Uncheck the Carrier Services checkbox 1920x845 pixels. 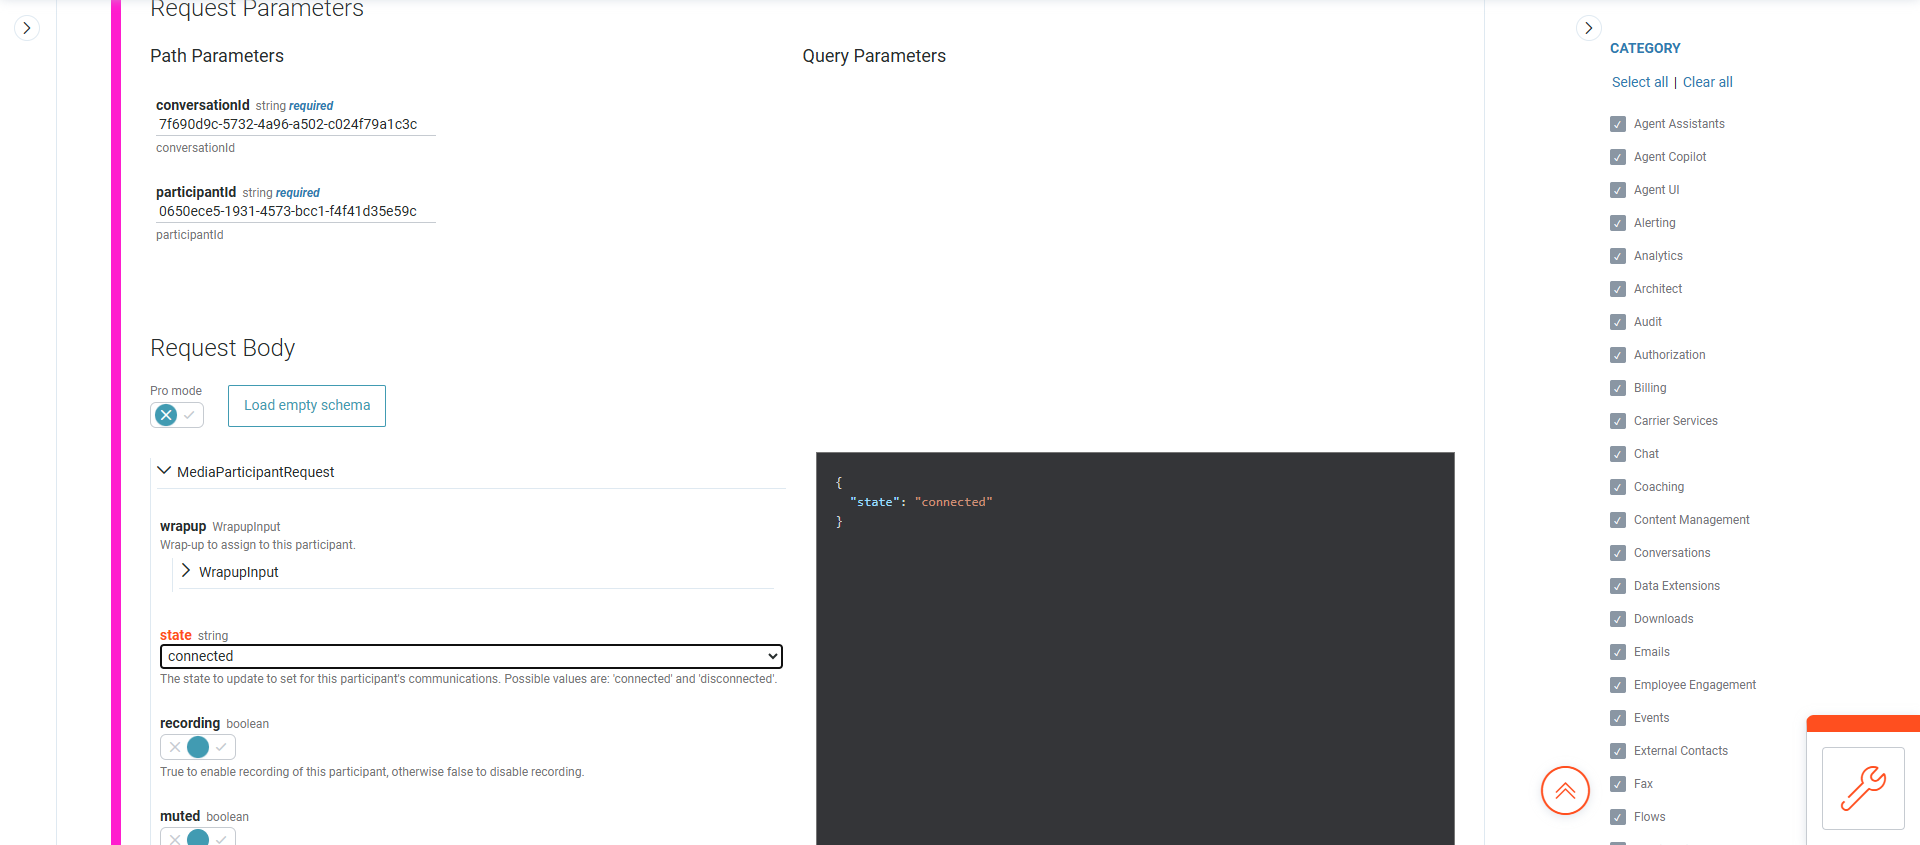(x=1618, y=421)
